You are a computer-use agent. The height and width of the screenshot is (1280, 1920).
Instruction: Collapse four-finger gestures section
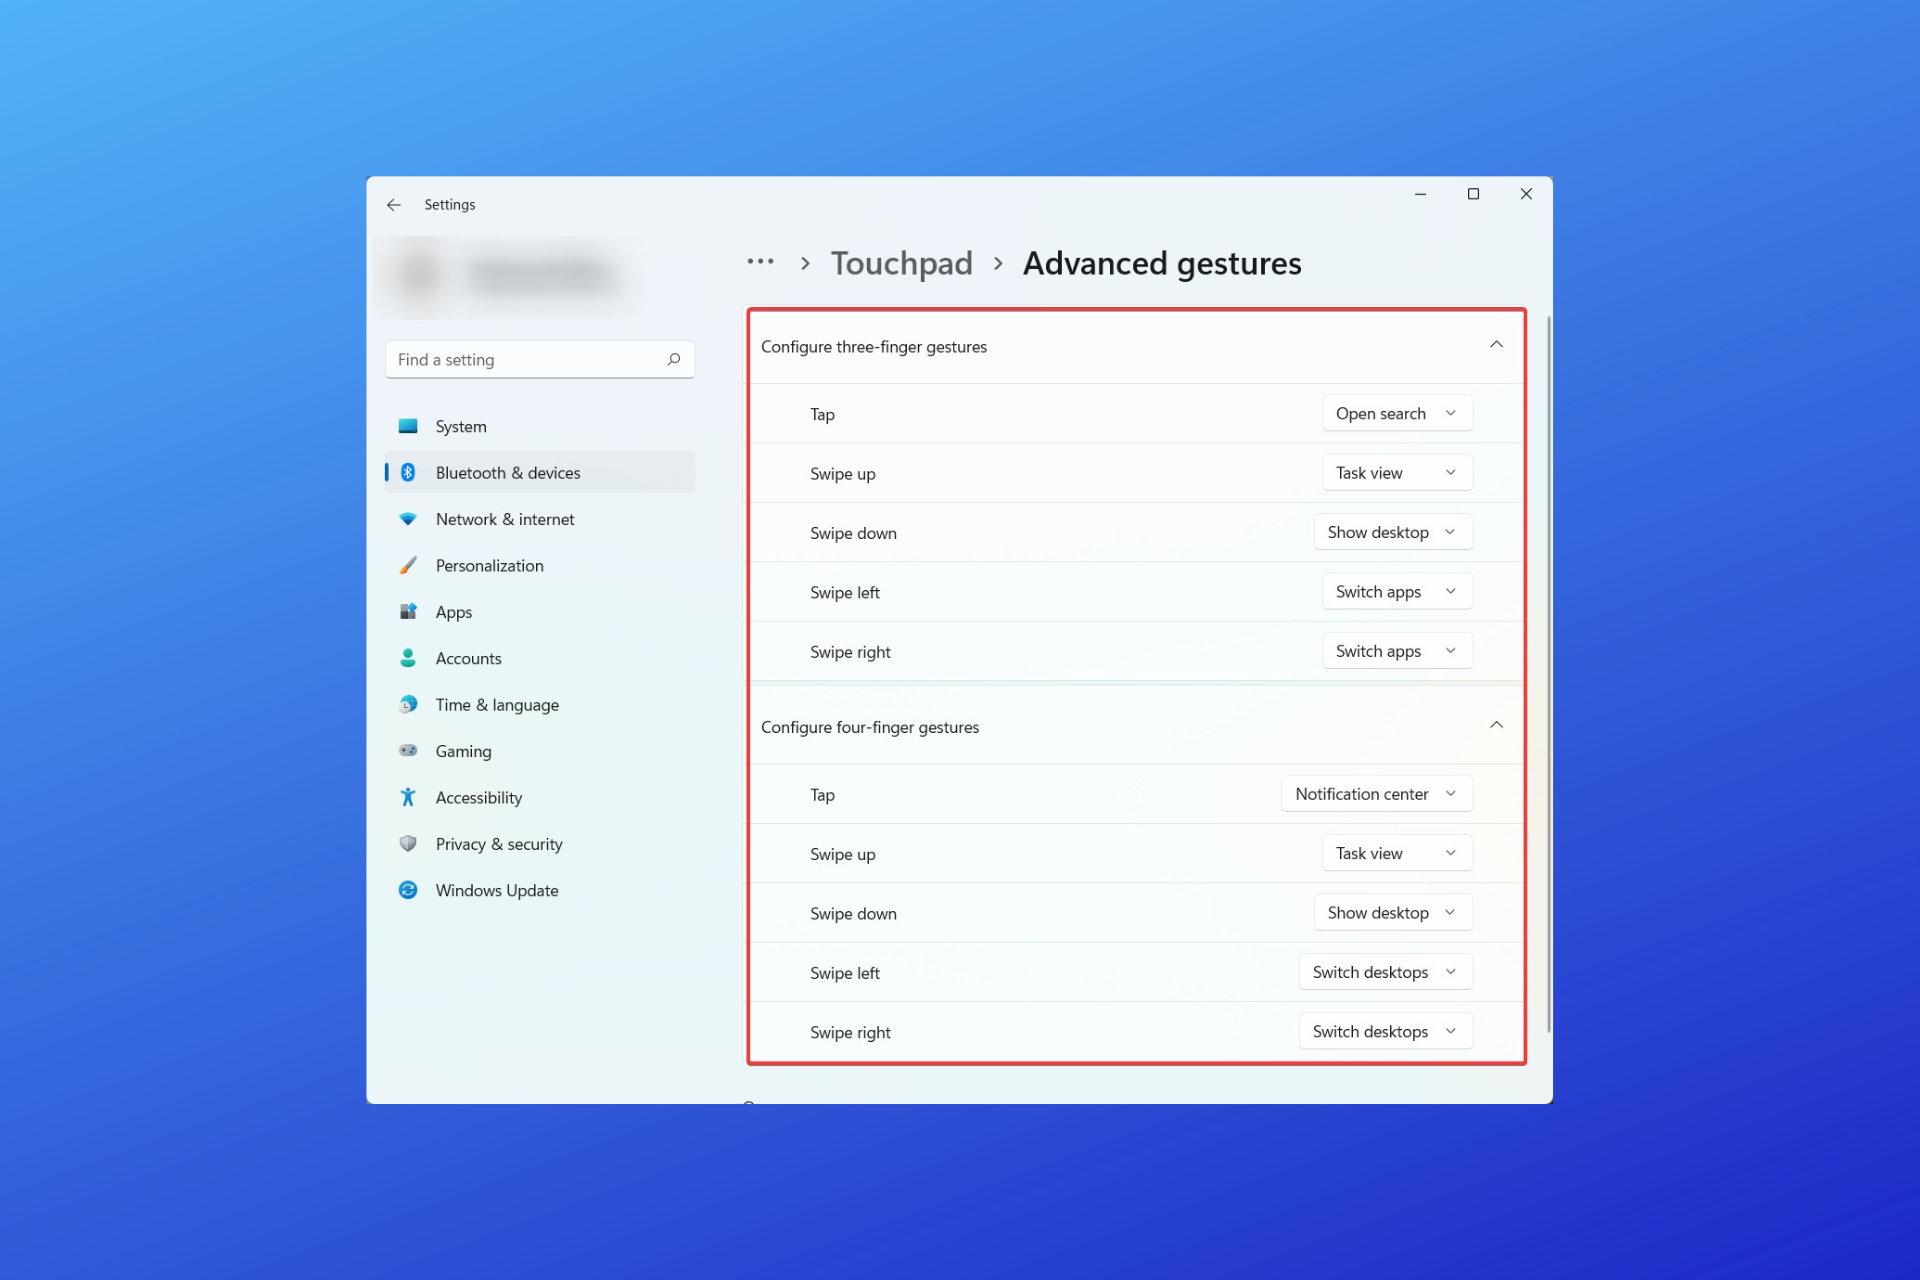point(1496,725)
